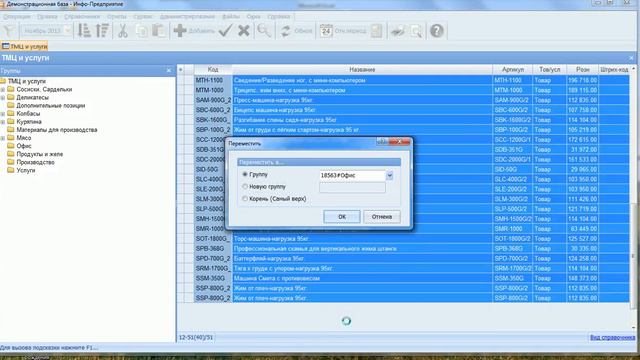
Task: Click the Артикул column header
Action: point(513,70)
